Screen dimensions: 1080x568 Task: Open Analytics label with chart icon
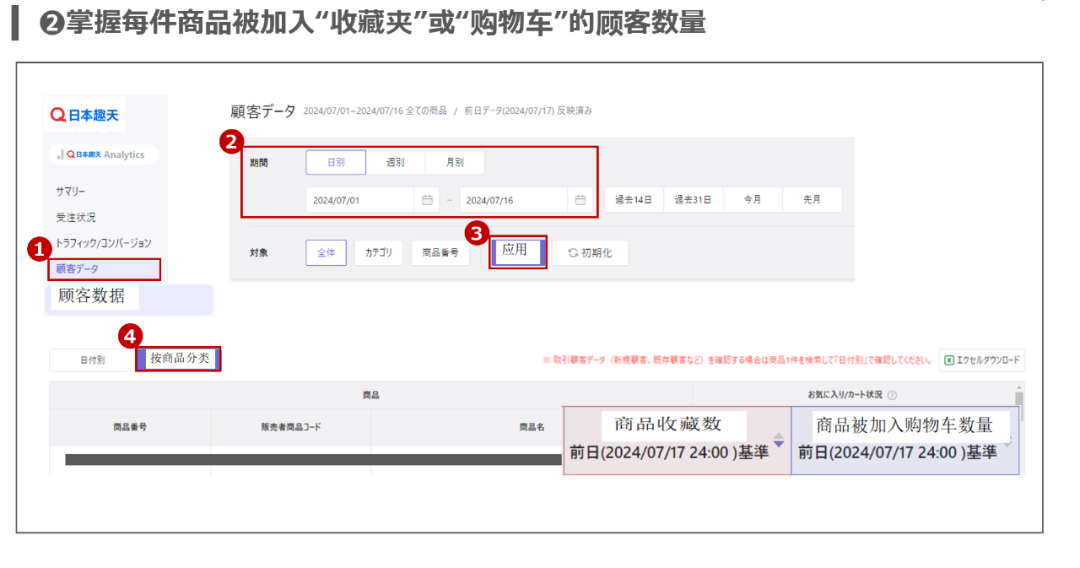click(103, 155)
